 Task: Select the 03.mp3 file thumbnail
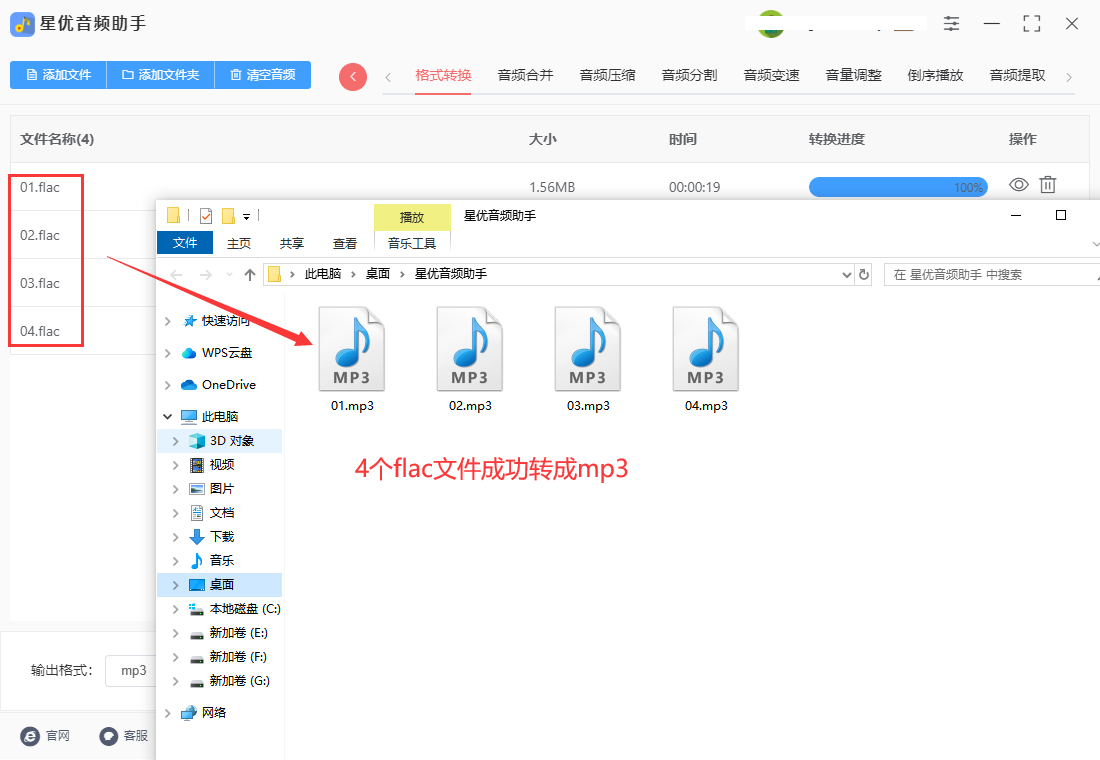(x=587, y=350)
